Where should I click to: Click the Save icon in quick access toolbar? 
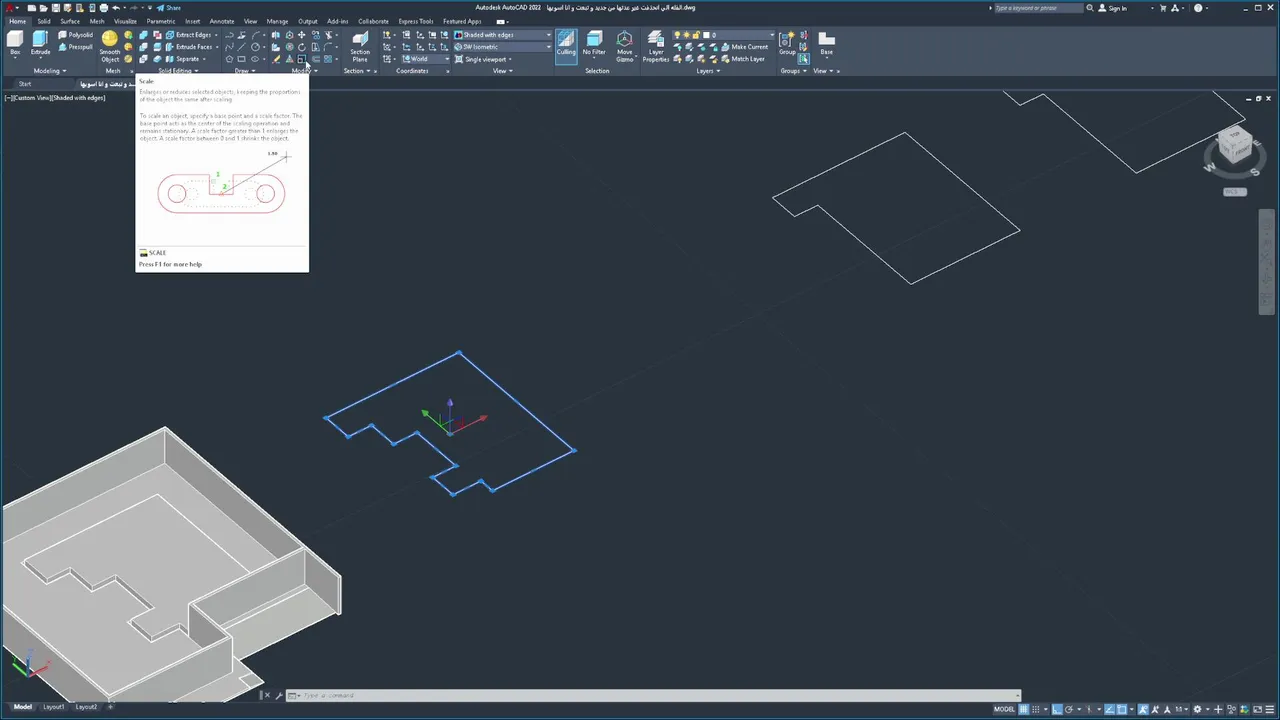[x=55, y=8]
